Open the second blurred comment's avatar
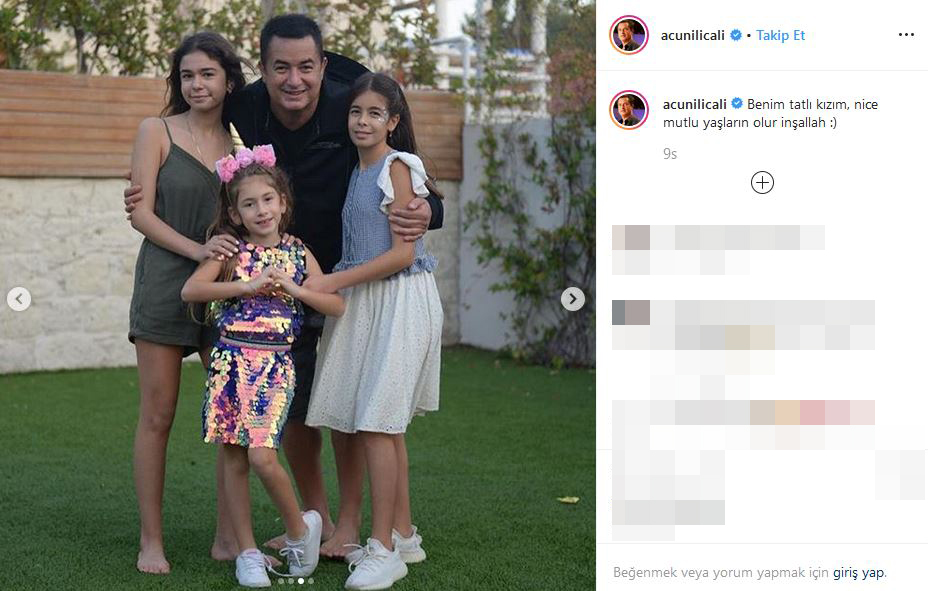Screen dimensions: 928x591 [x=631, y=312]
